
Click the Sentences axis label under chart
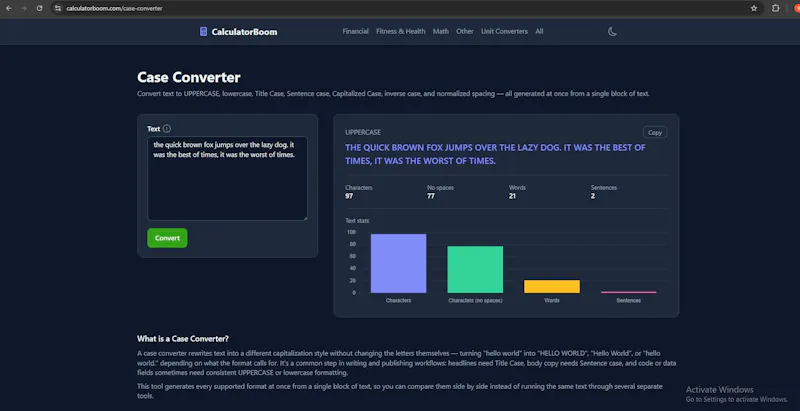coord(629,301)
